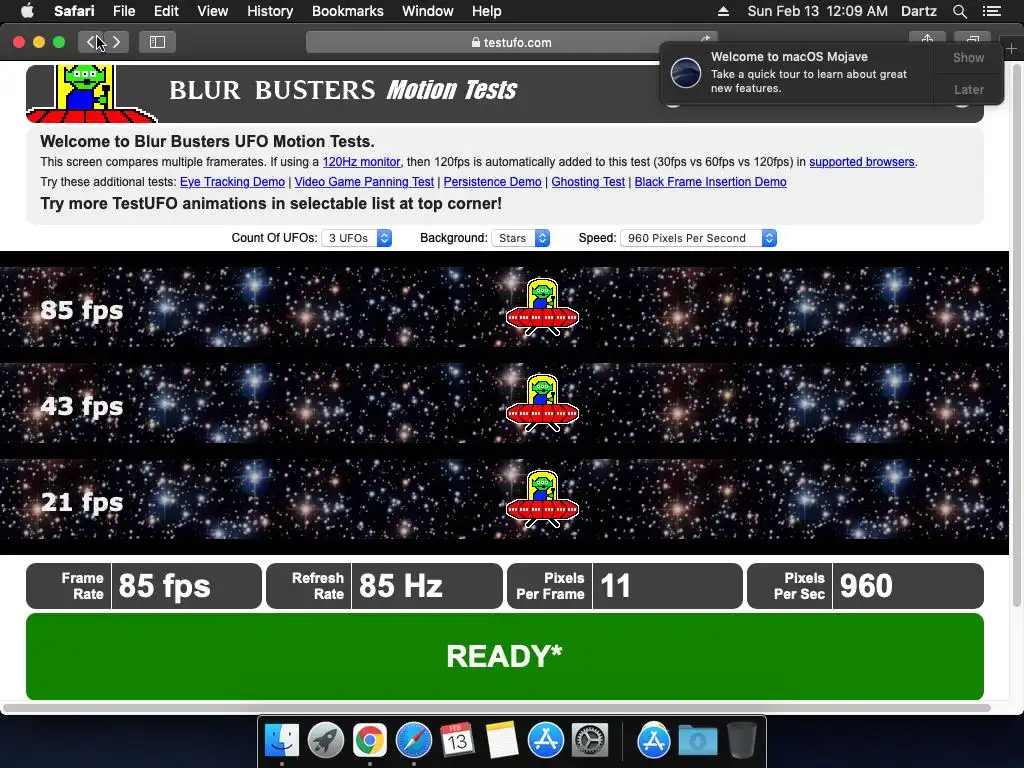Click the vertical page scrollbar
Viewport: 1024px width, 768px height.
(1017, 334)
